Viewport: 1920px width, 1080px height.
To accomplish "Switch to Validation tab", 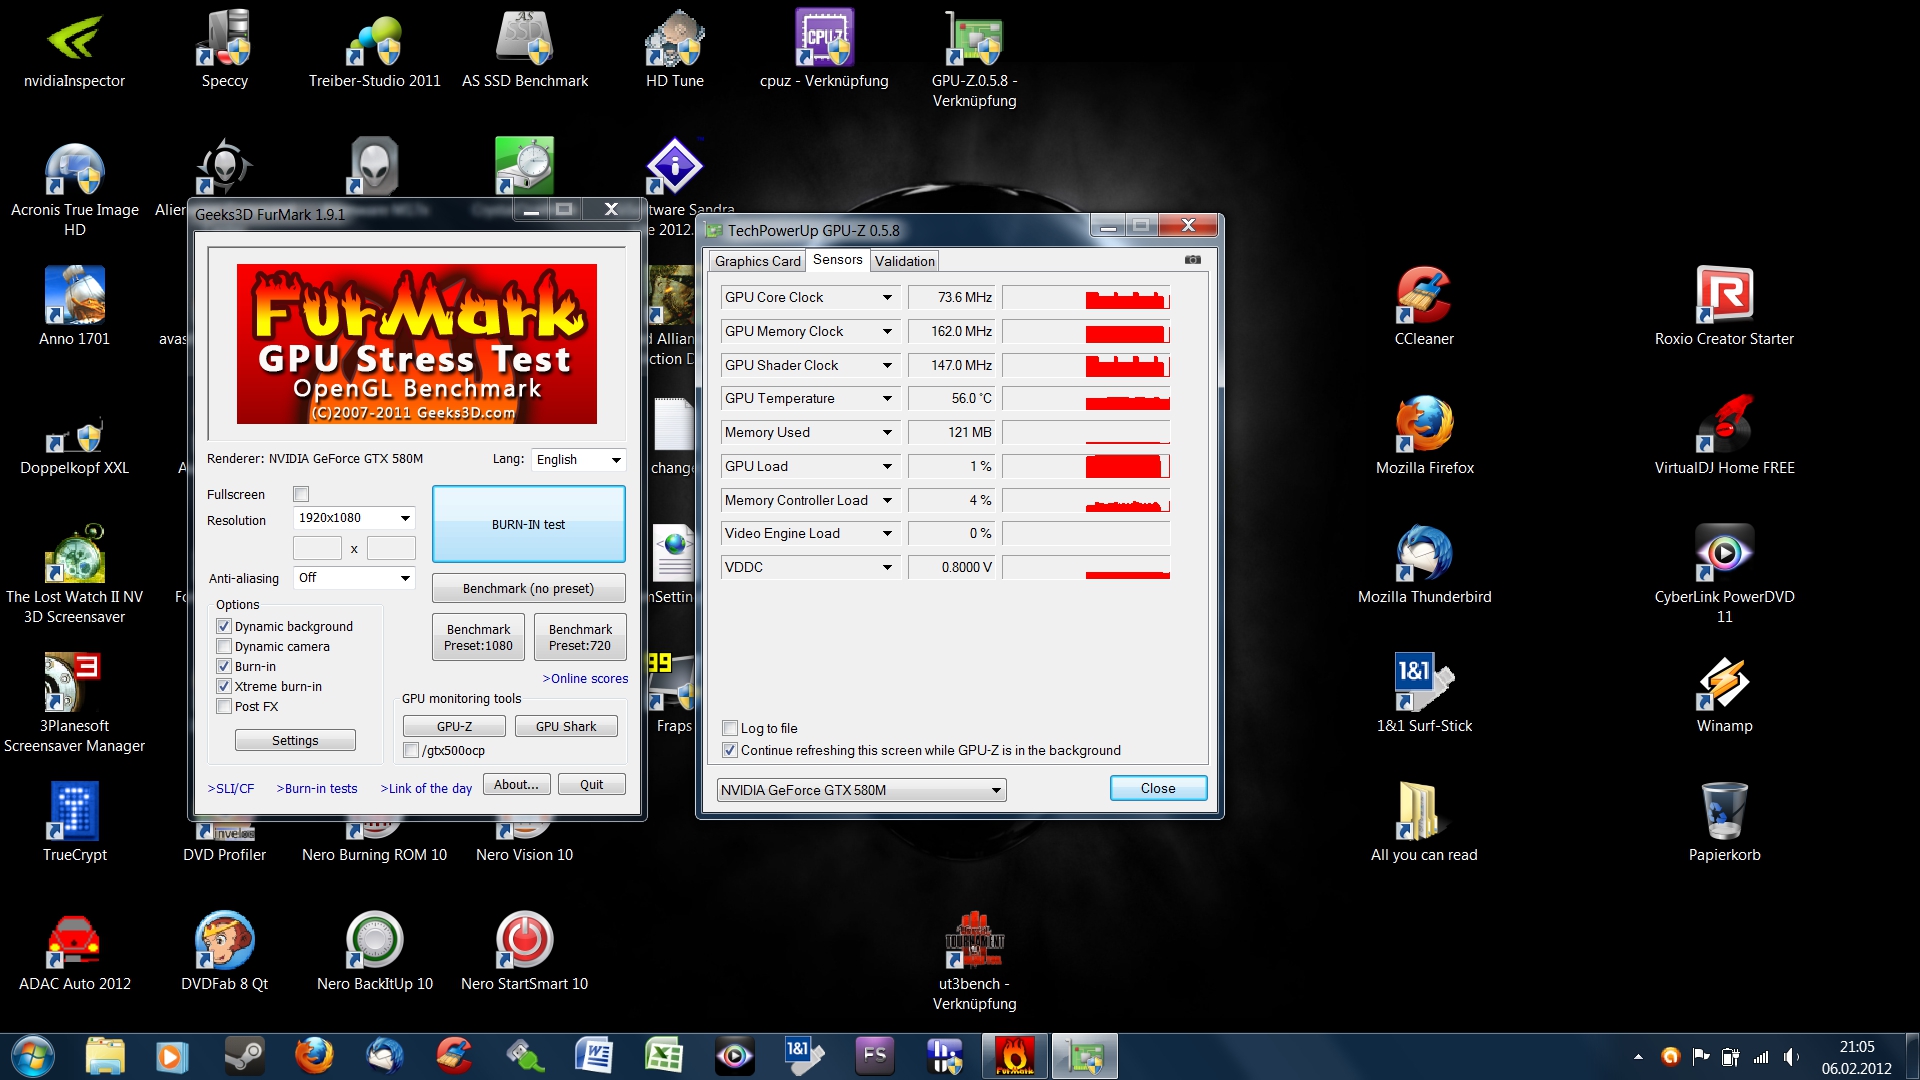I will click(x=904, y=261).
